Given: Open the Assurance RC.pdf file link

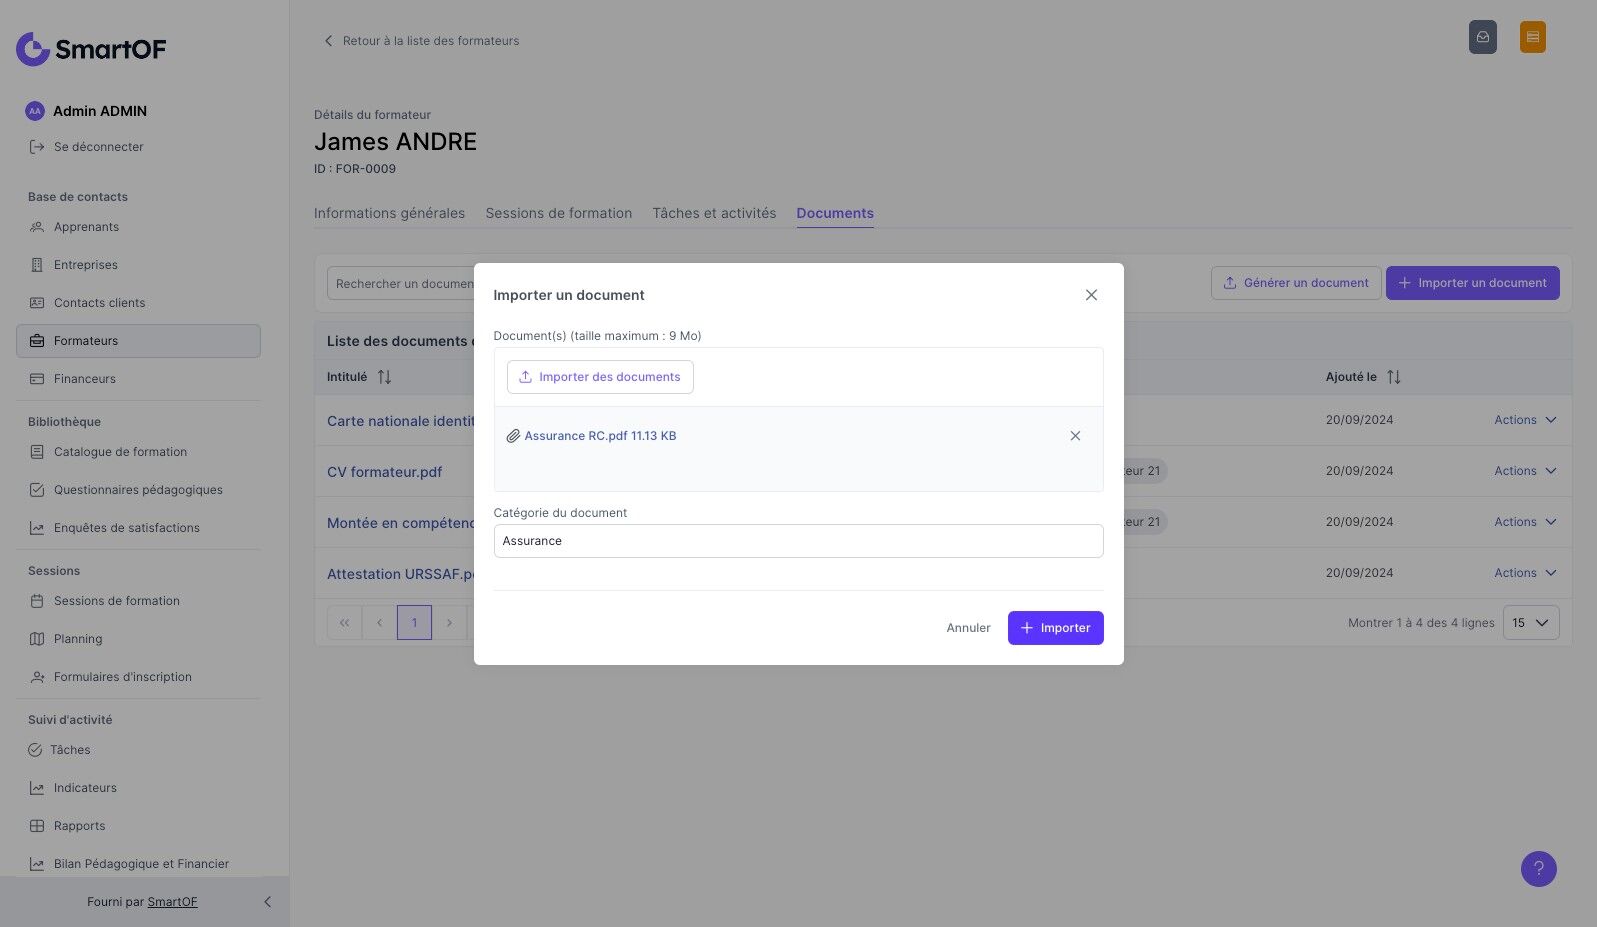Looking at the screenshot, I should [x=600, y=436].
